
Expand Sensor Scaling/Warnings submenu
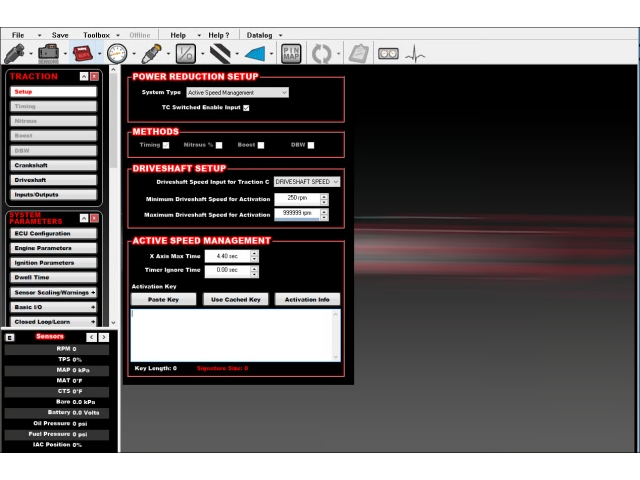point(53,293)
